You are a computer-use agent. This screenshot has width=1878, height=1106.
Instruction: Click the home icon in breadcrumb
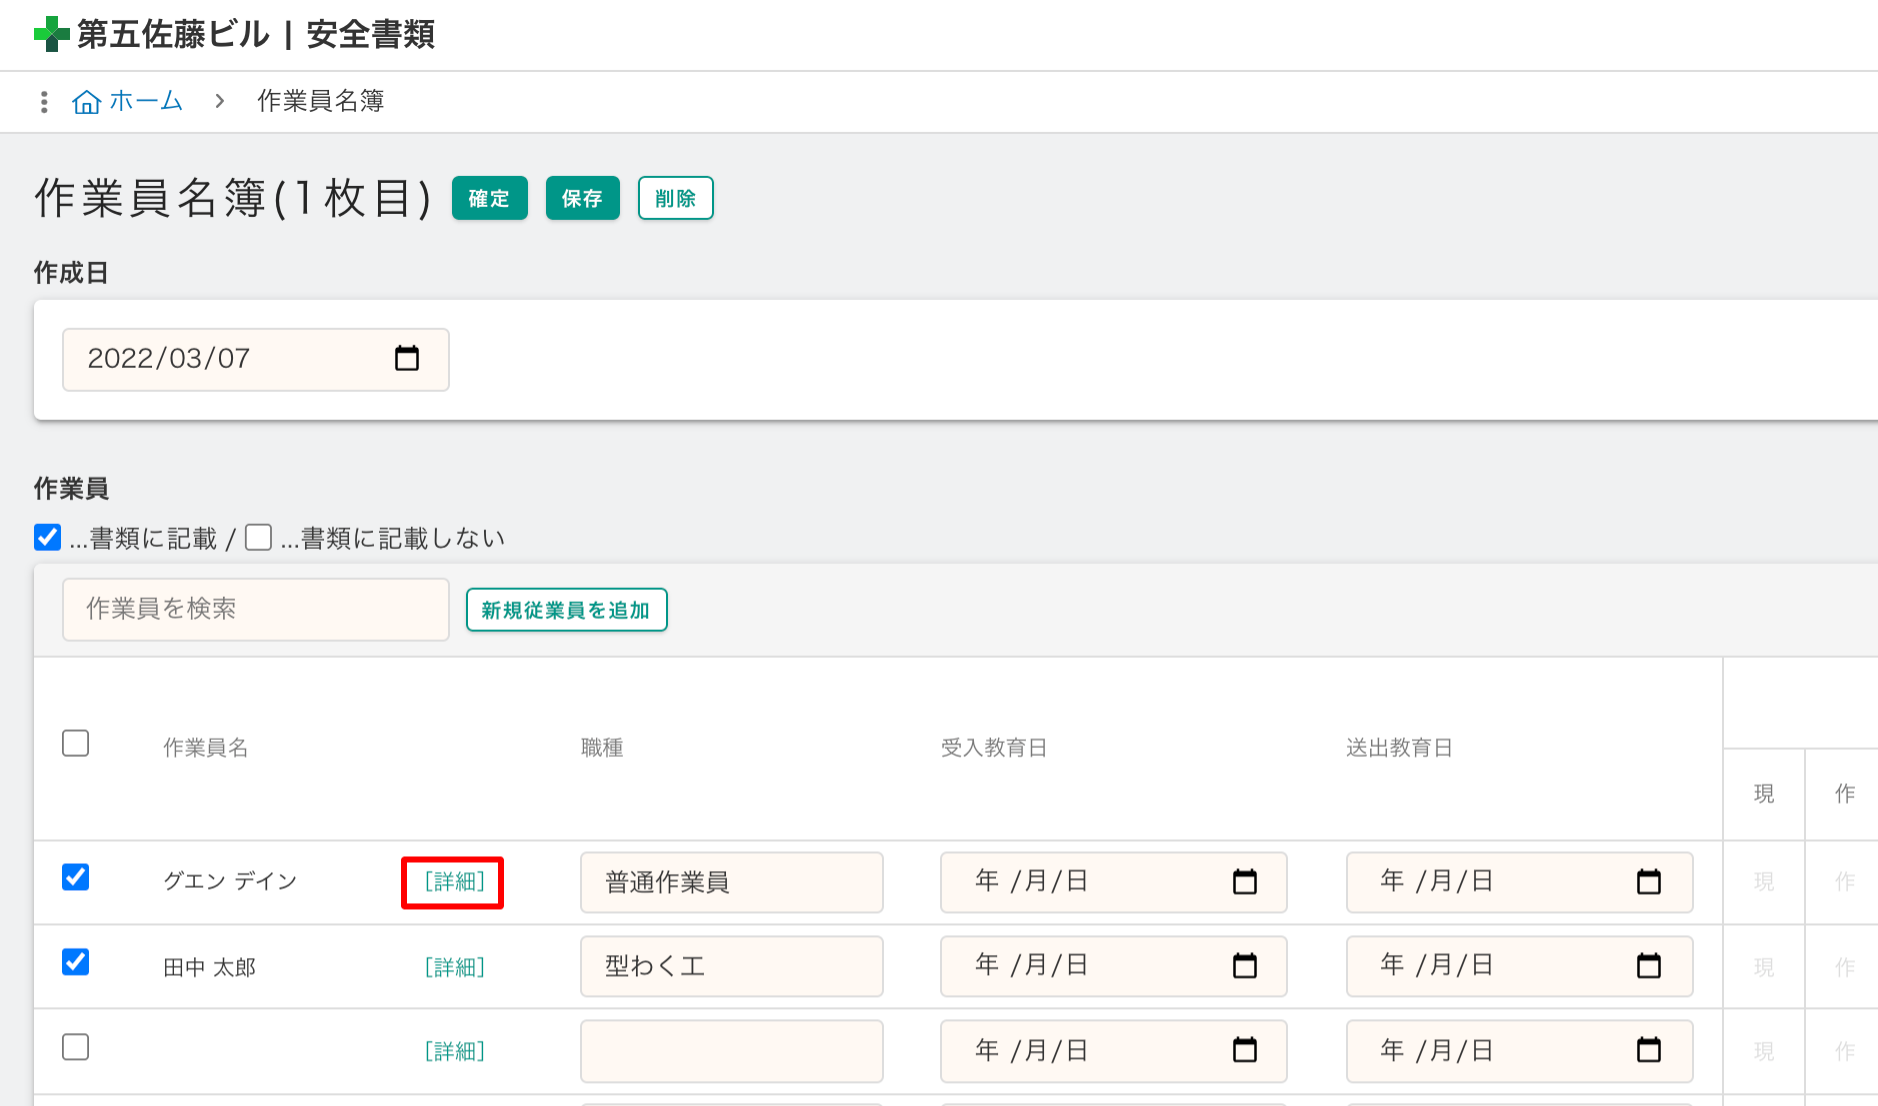coord(87,102)
